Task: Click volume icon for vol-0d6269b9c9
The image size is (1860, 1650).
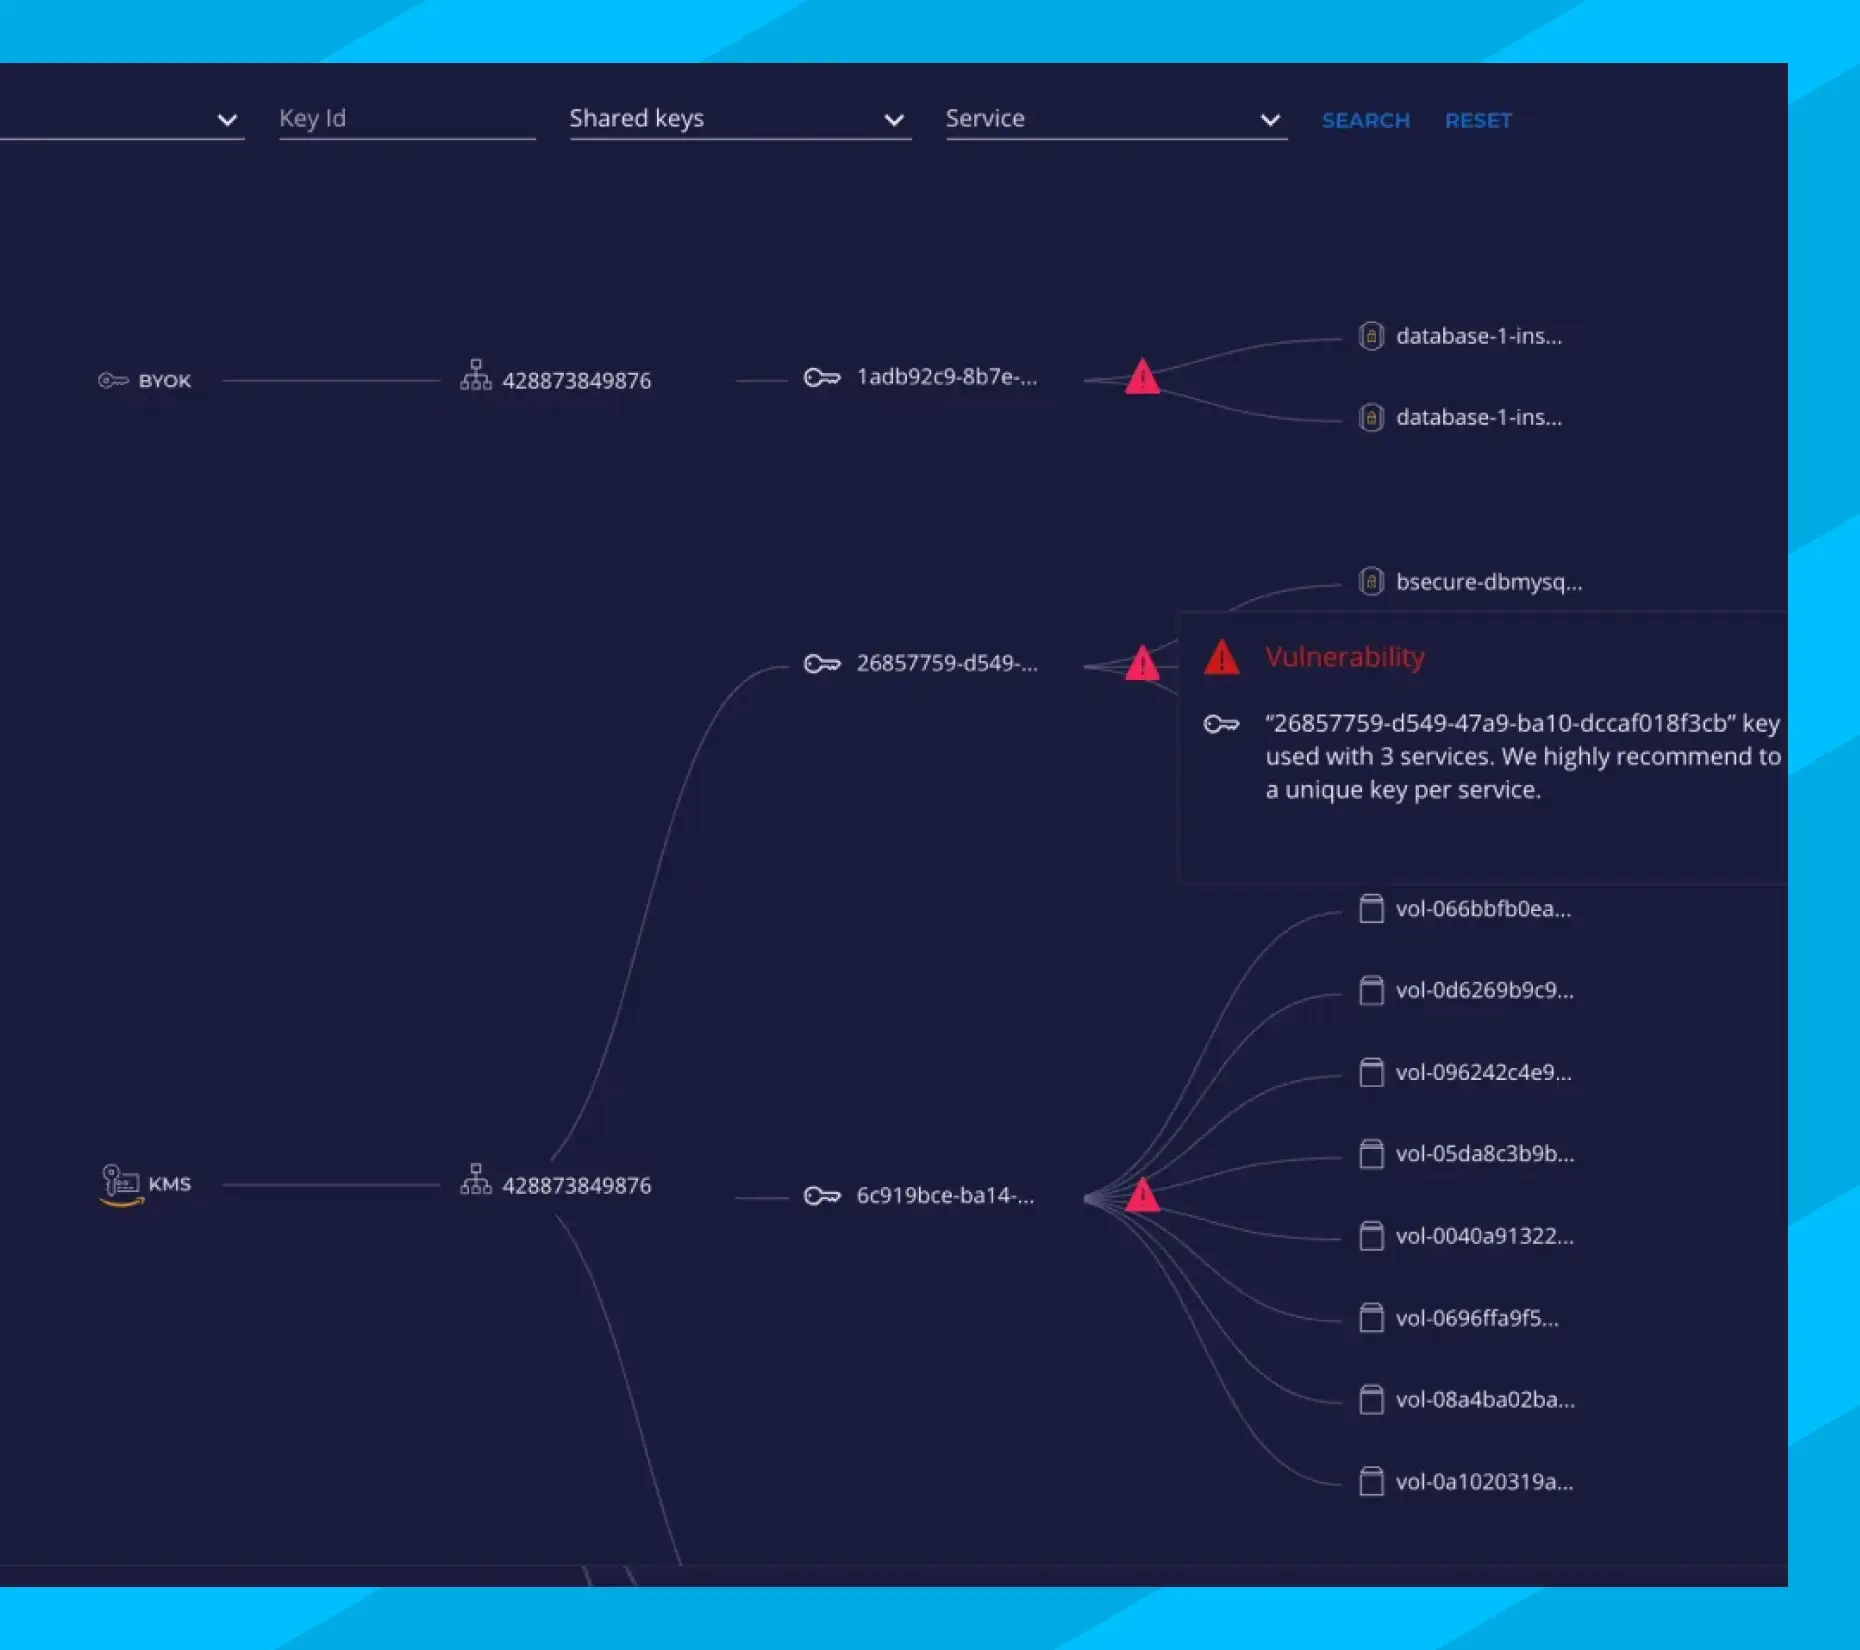Action: pos(1371,990)
